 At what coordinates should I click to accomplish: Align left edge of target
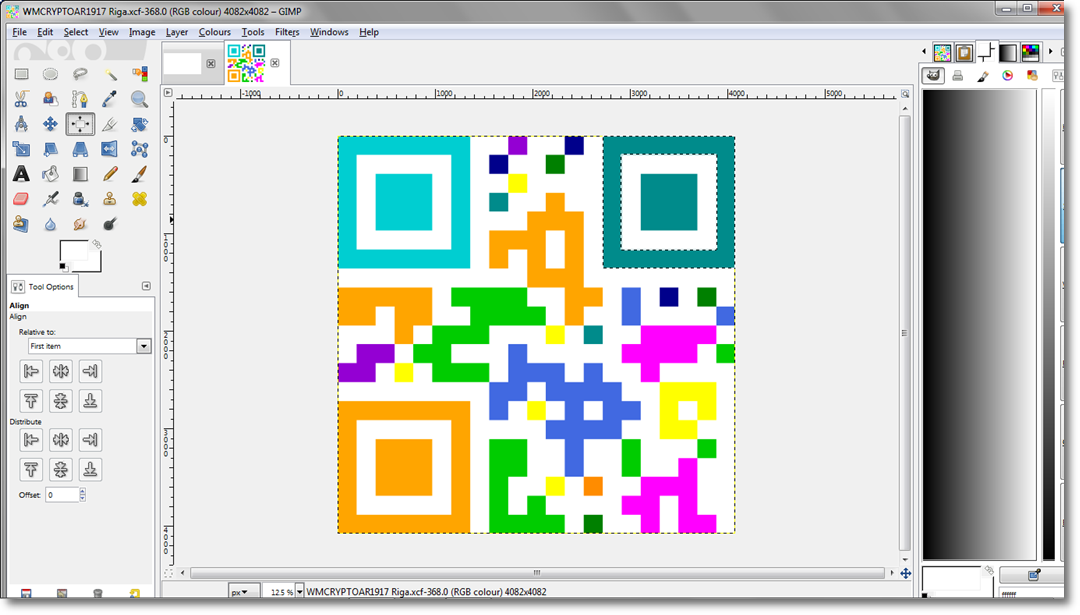tap(31, 371)
